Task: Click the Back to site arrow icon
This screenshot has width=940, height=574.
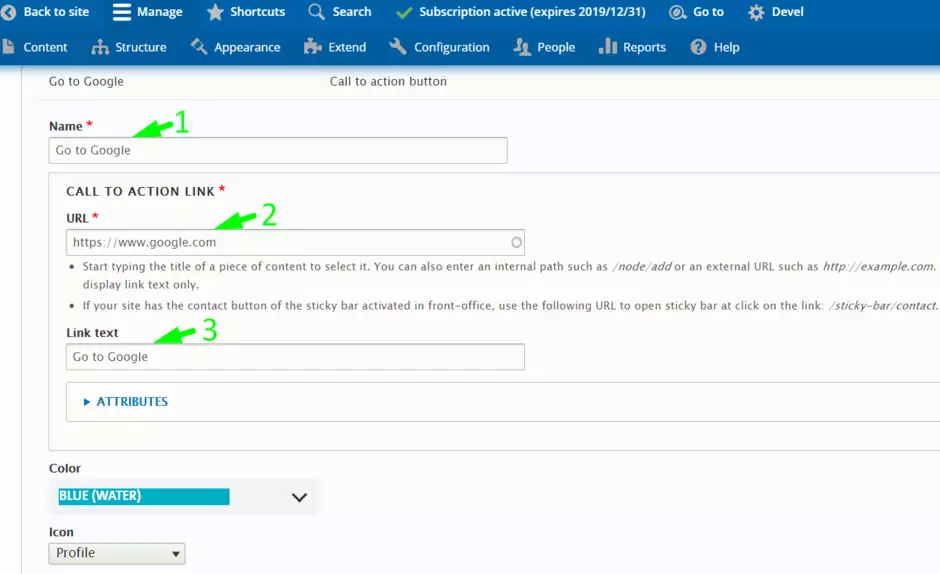Action: point(8,12)
